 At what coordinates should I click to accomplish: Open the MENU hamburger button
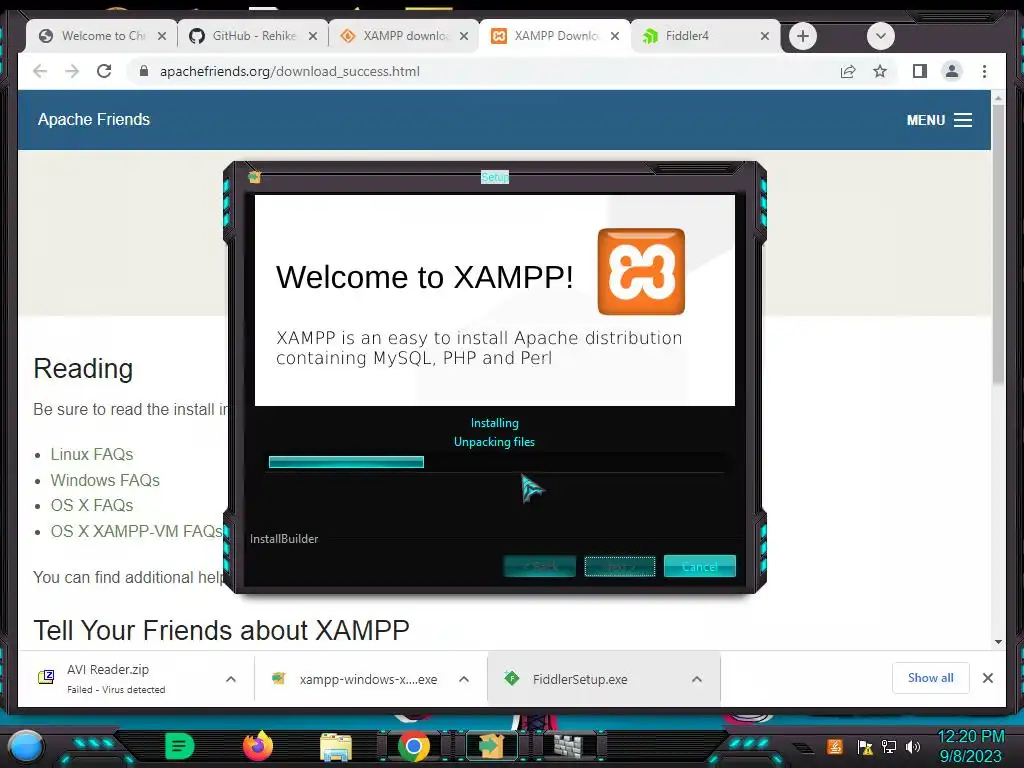[939, 120]
